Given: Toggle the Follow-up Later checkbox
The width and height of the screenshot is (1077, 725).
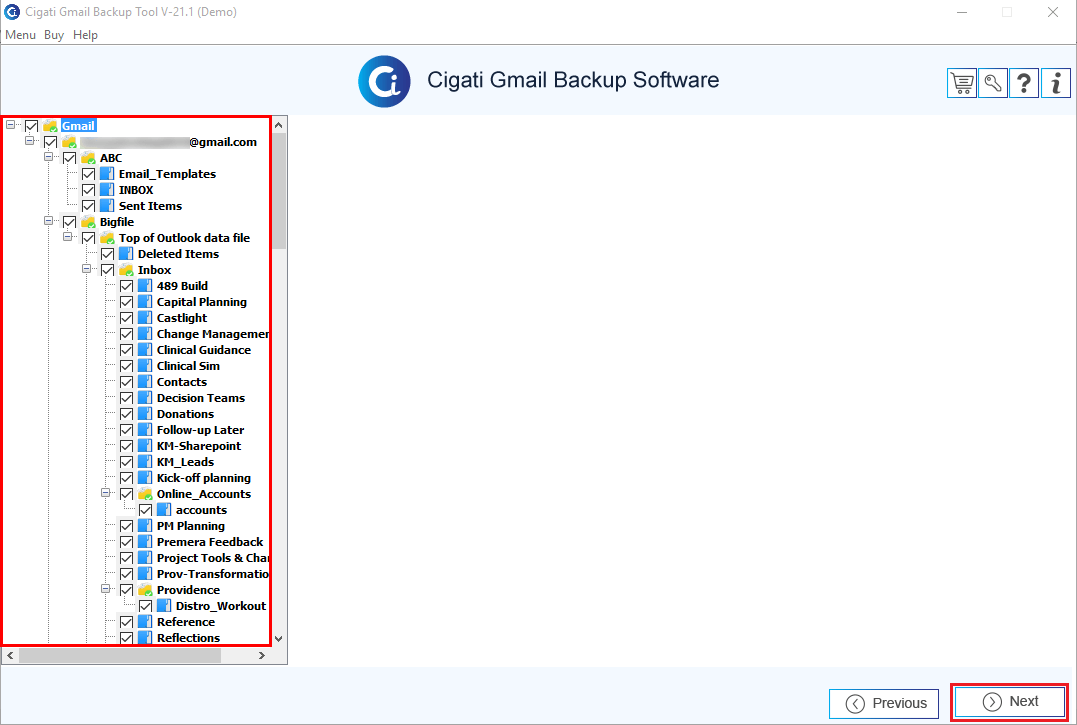Looking at the screenshot, I should 126,430.
